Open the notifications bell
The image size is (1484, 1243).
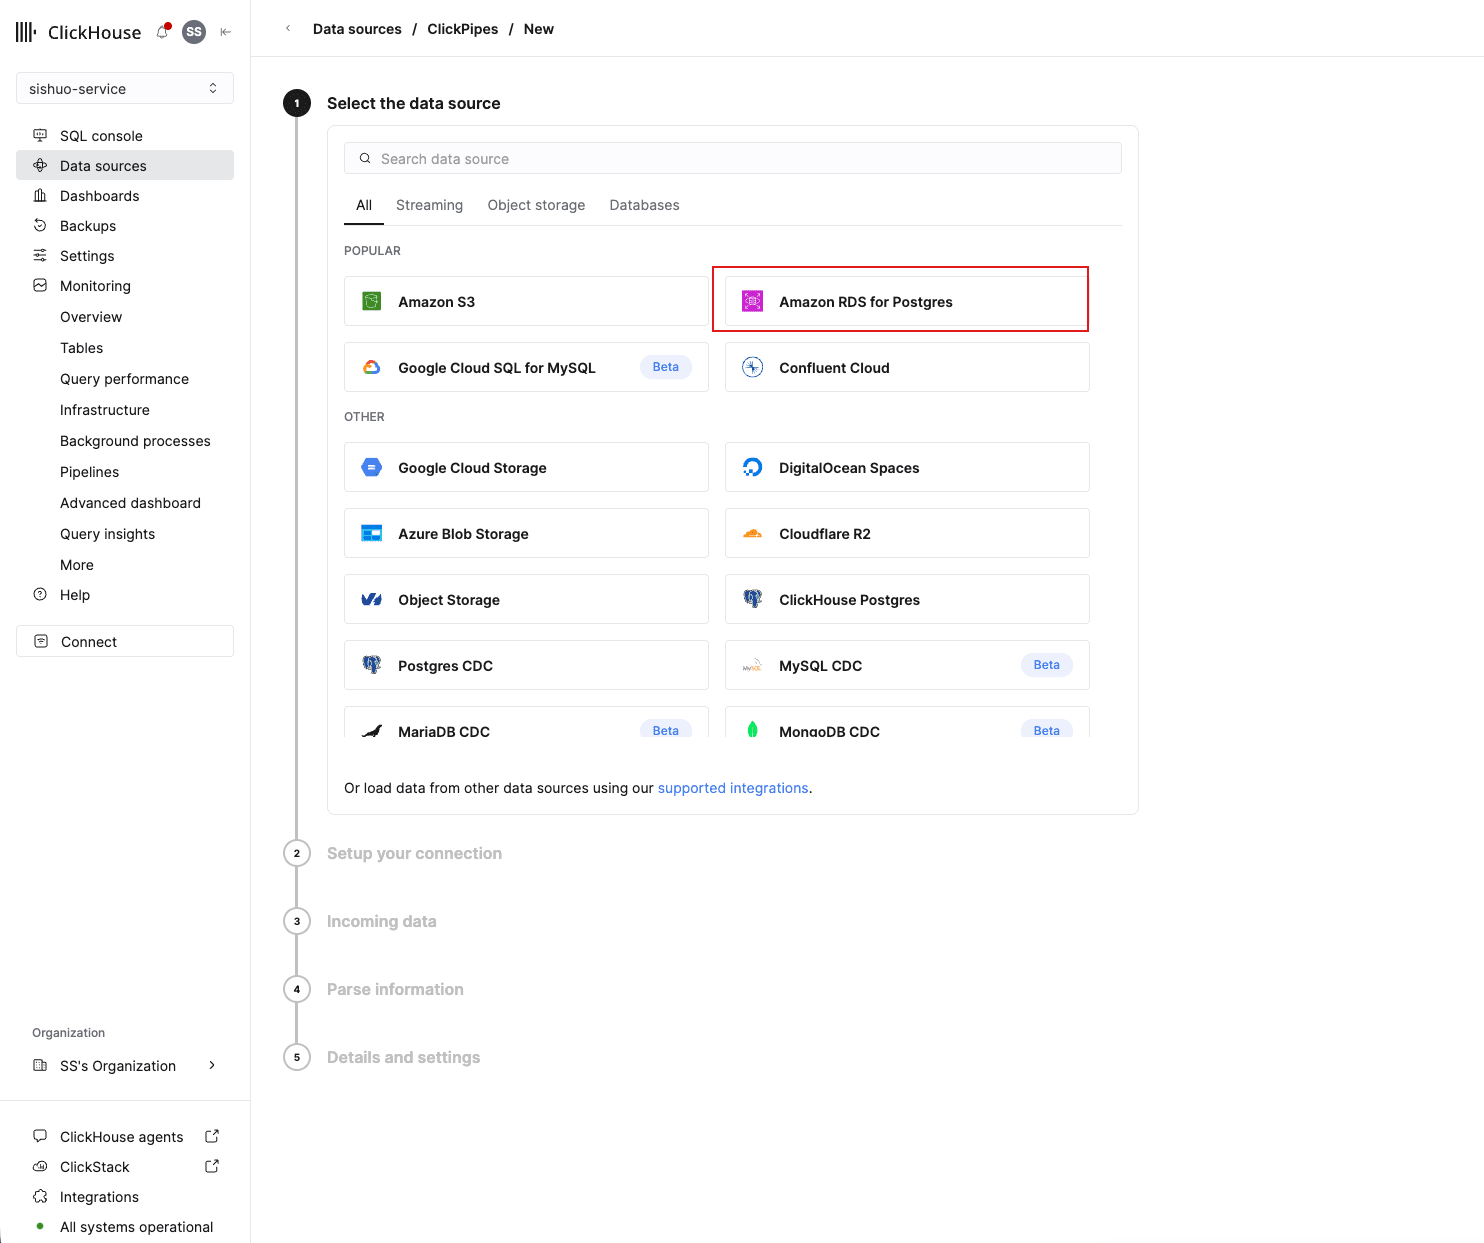pyautogui.click(x=163, y=32)
